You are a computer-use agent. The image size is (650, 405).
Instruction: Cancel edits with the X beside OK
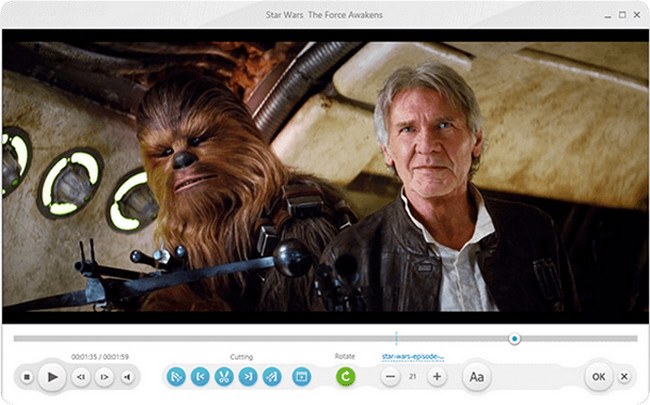pyautogui.click(x=624, y=377)
